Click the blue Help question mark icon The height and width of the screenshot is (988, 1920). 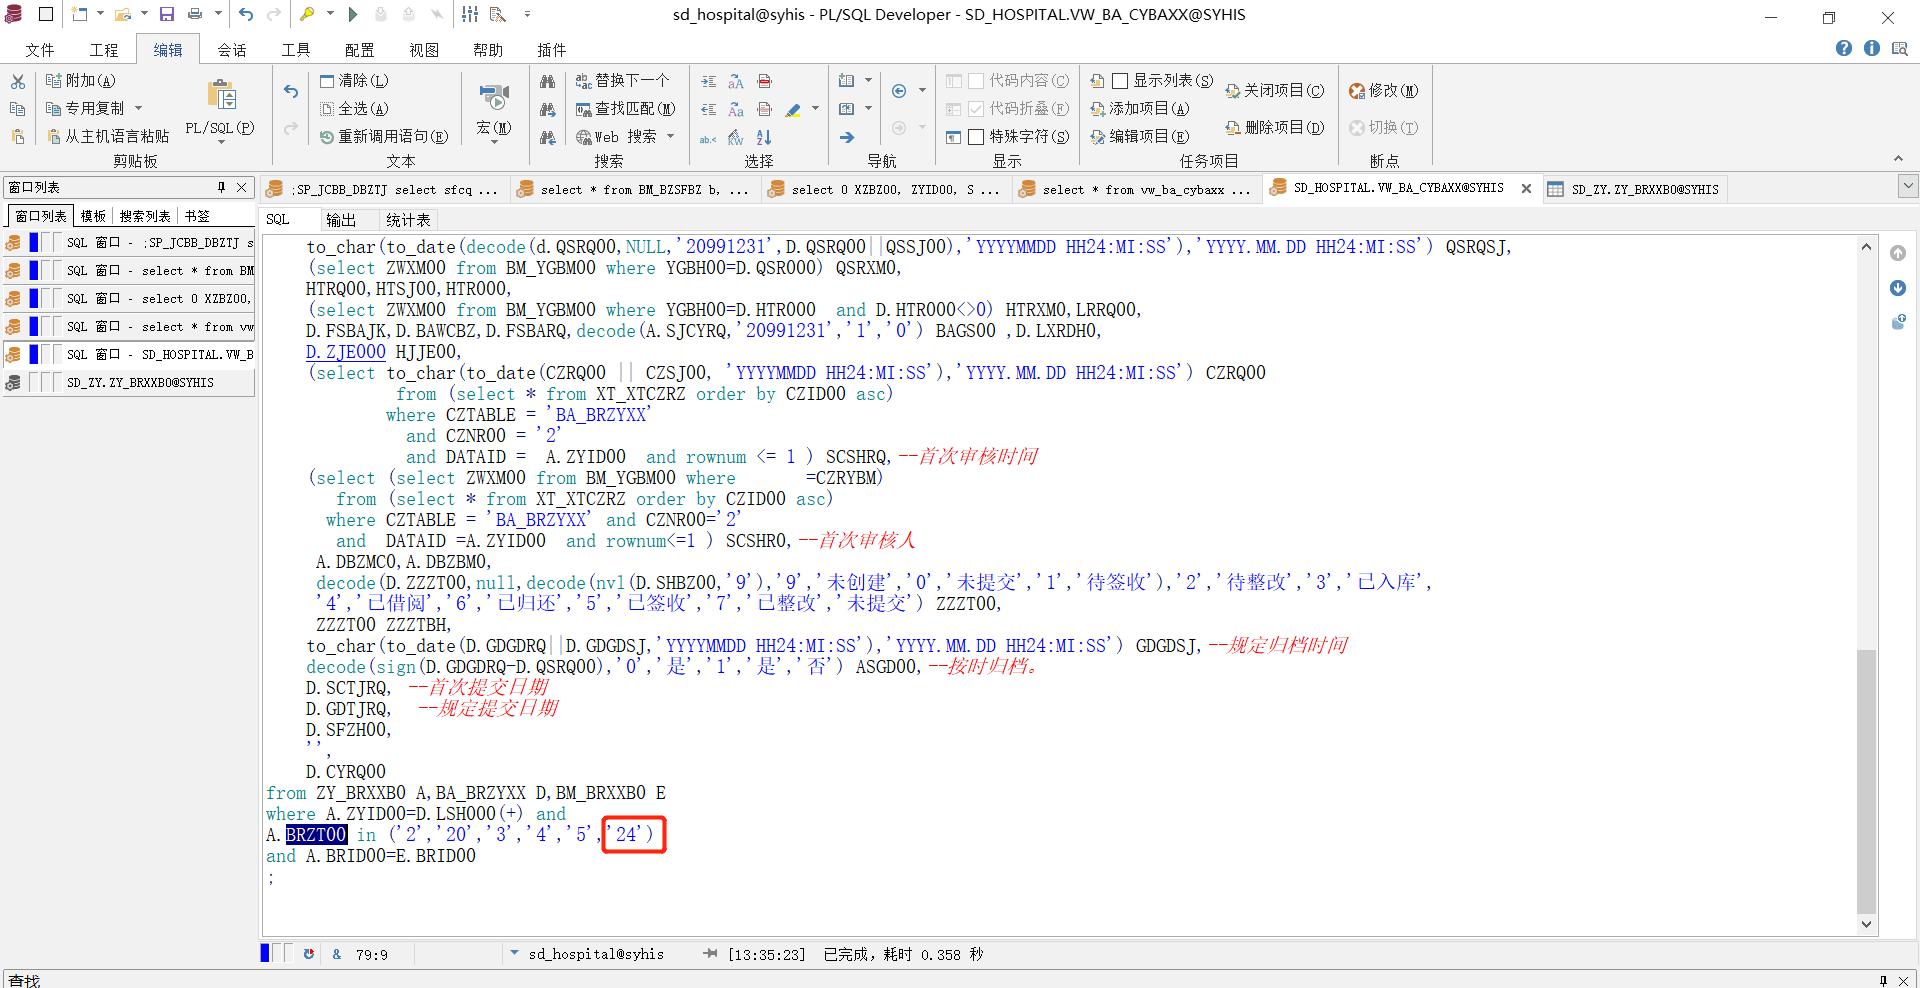pos(1844,48)
